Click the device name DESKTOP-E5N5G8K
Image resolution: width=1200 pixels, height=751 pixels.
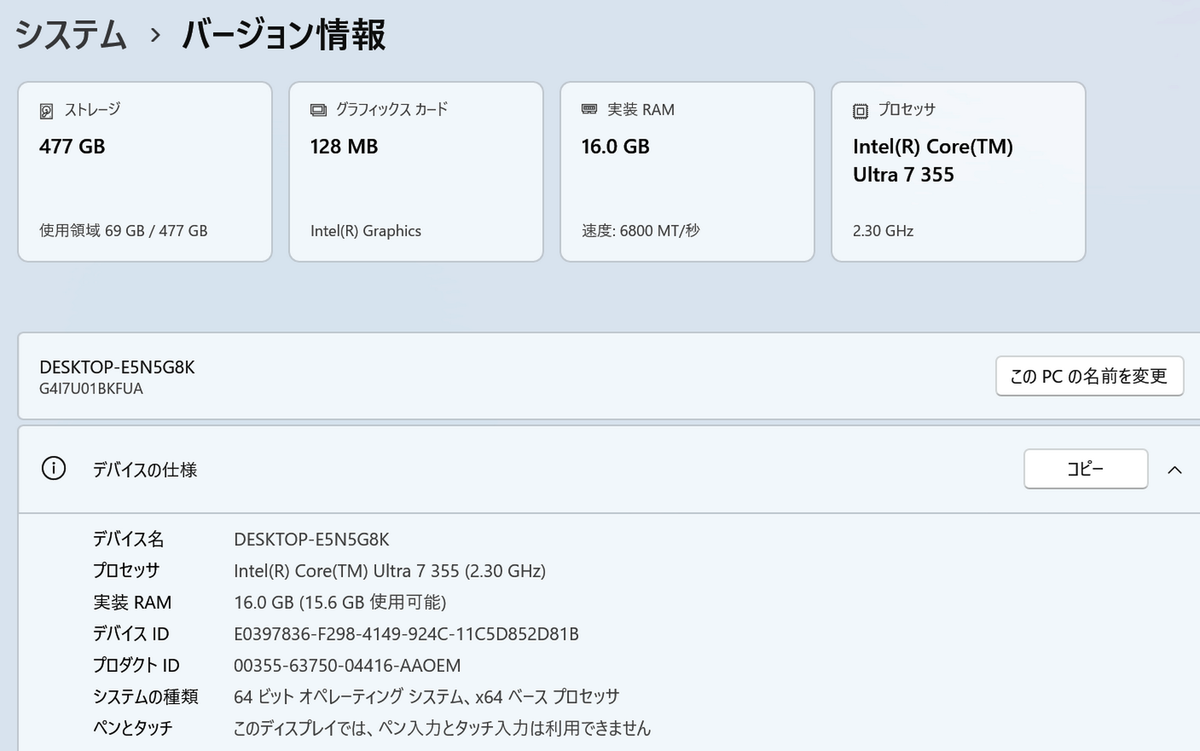pos(115,366)
